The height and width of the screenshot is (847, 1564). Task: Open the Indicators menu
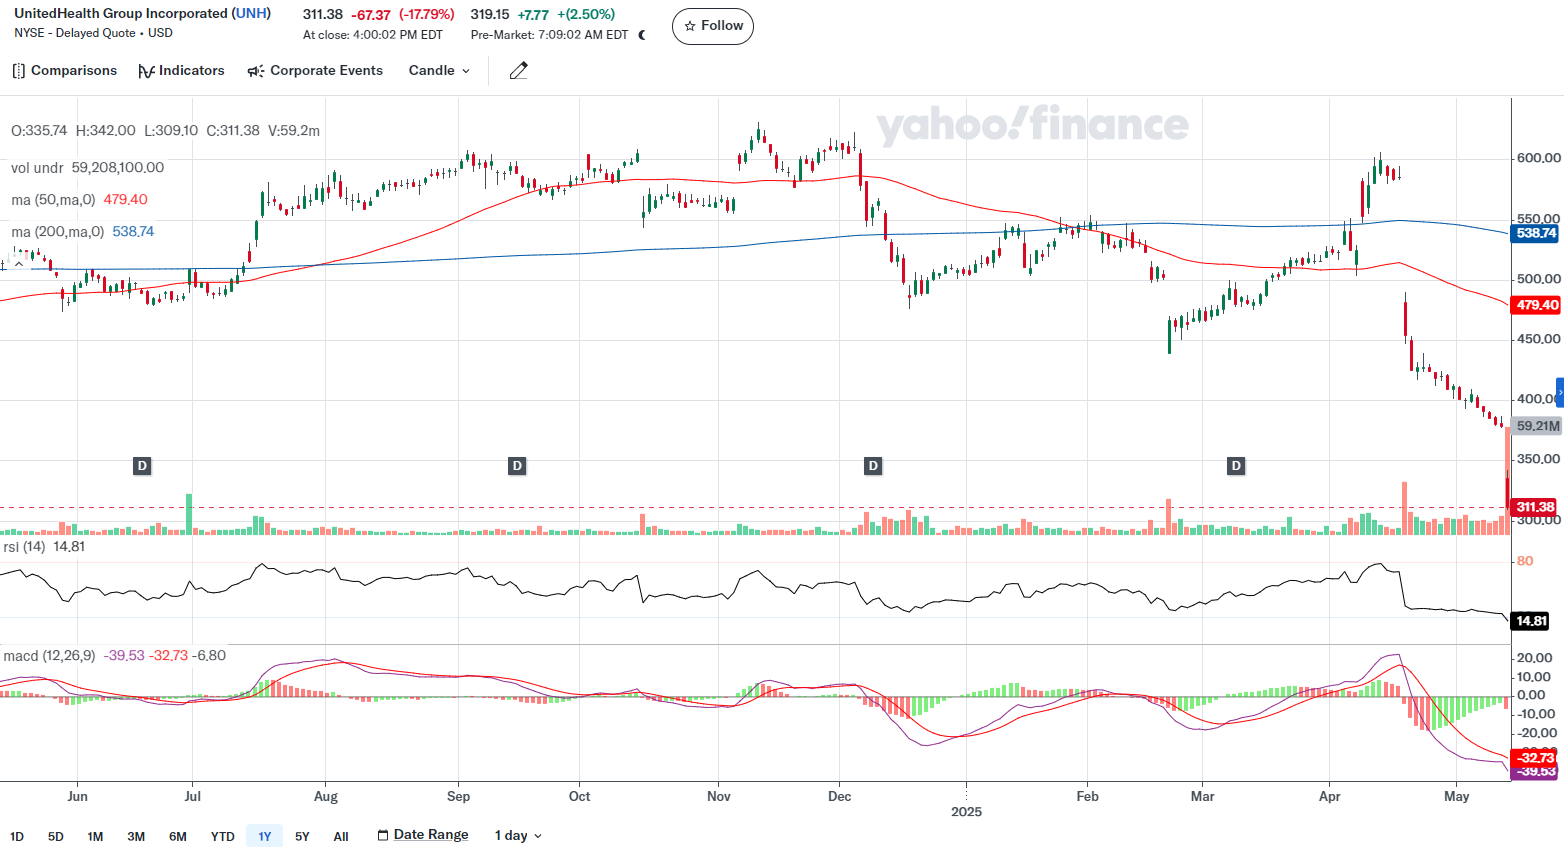tap(181, 71)
